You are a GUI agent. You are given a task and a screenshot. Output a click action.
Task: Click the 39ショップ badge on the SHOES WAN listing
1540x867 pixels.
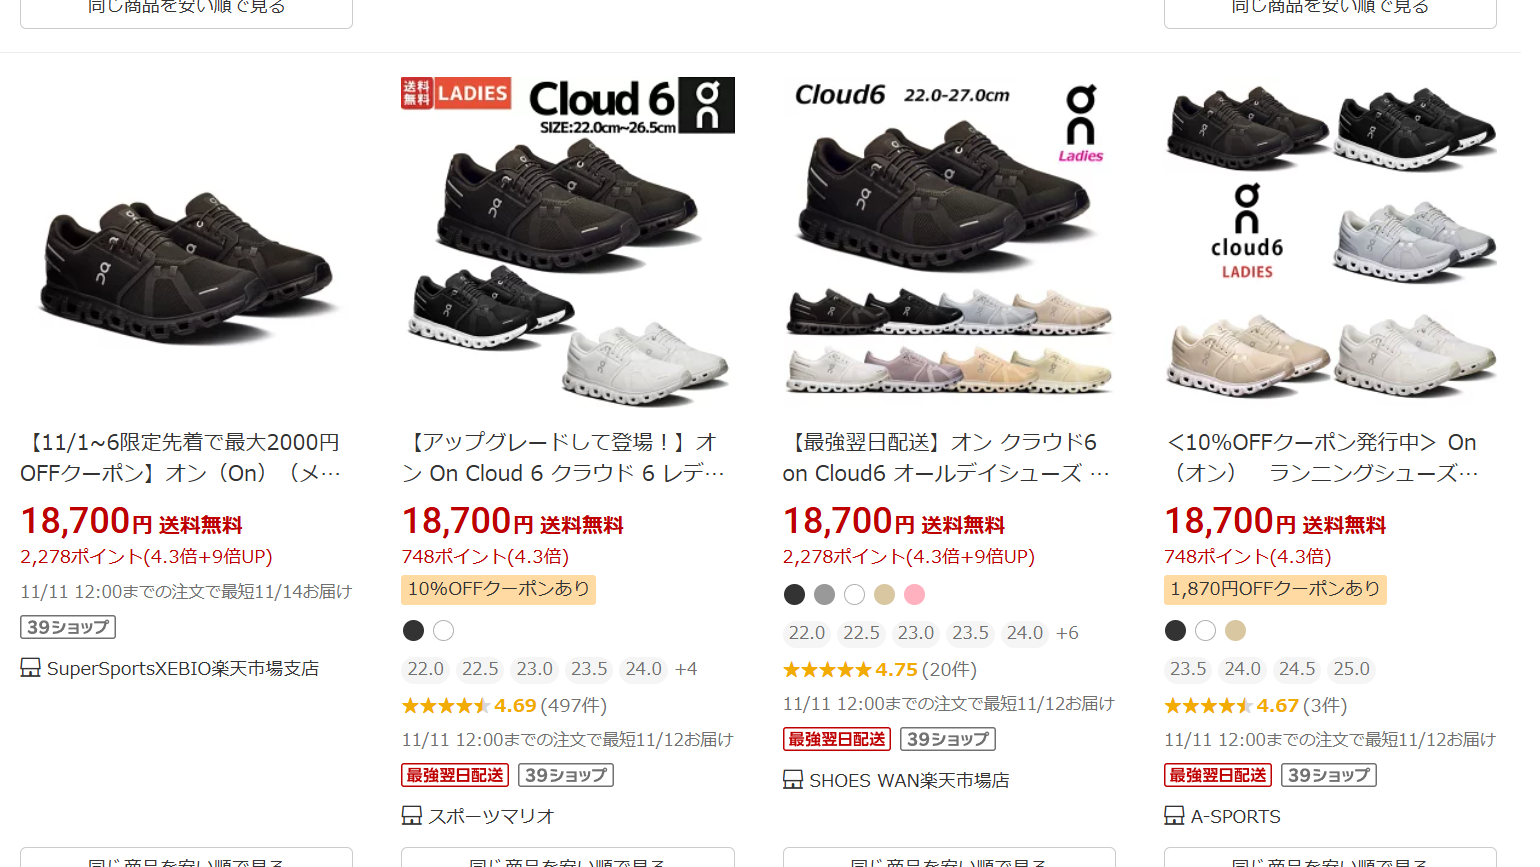pyautogui.click(x=948, y=739)
